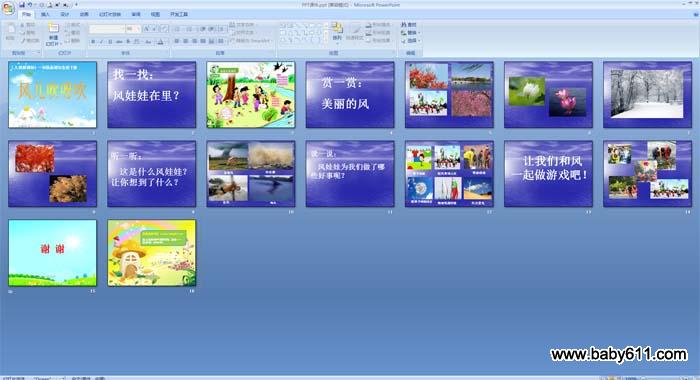The image size is (700, 380).
Task: Toggle Underline formatting in the font group
Action: [x=110, y=42]
